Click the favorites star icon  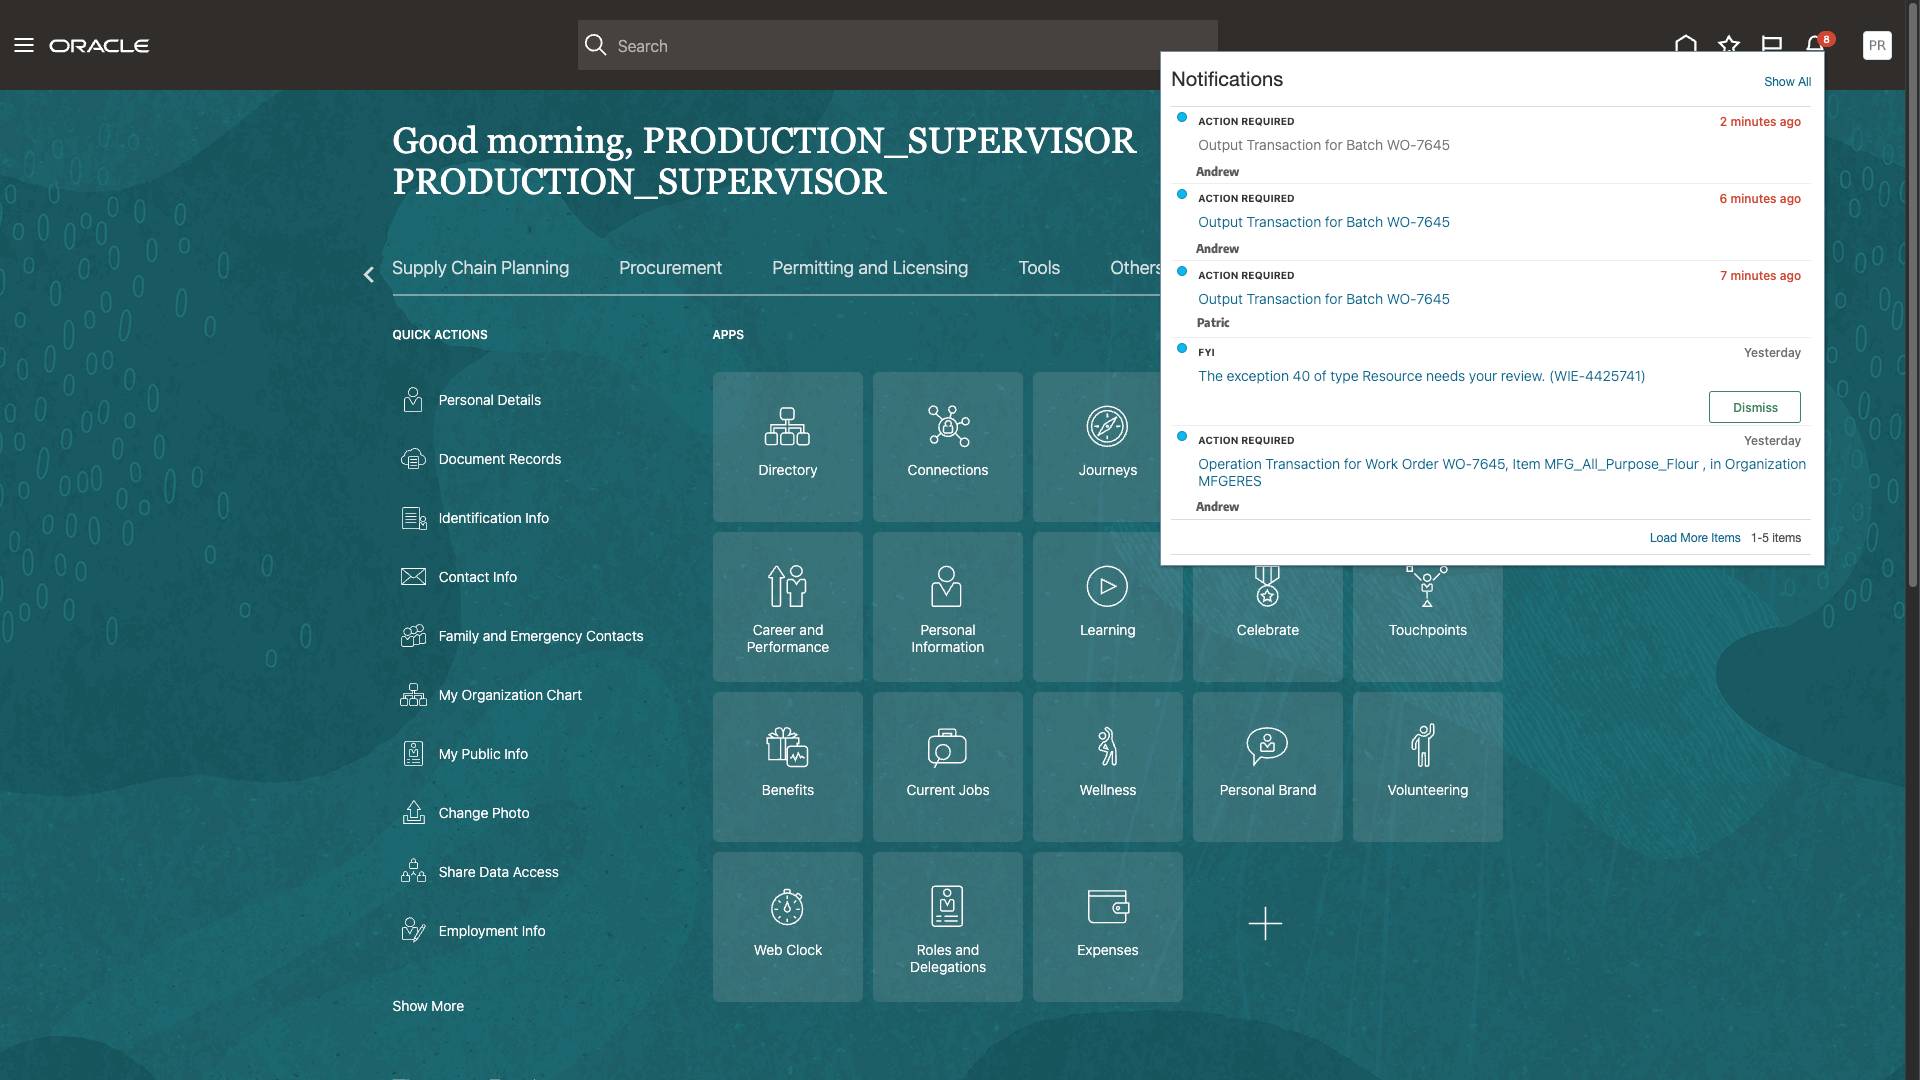pos(1729,45)
